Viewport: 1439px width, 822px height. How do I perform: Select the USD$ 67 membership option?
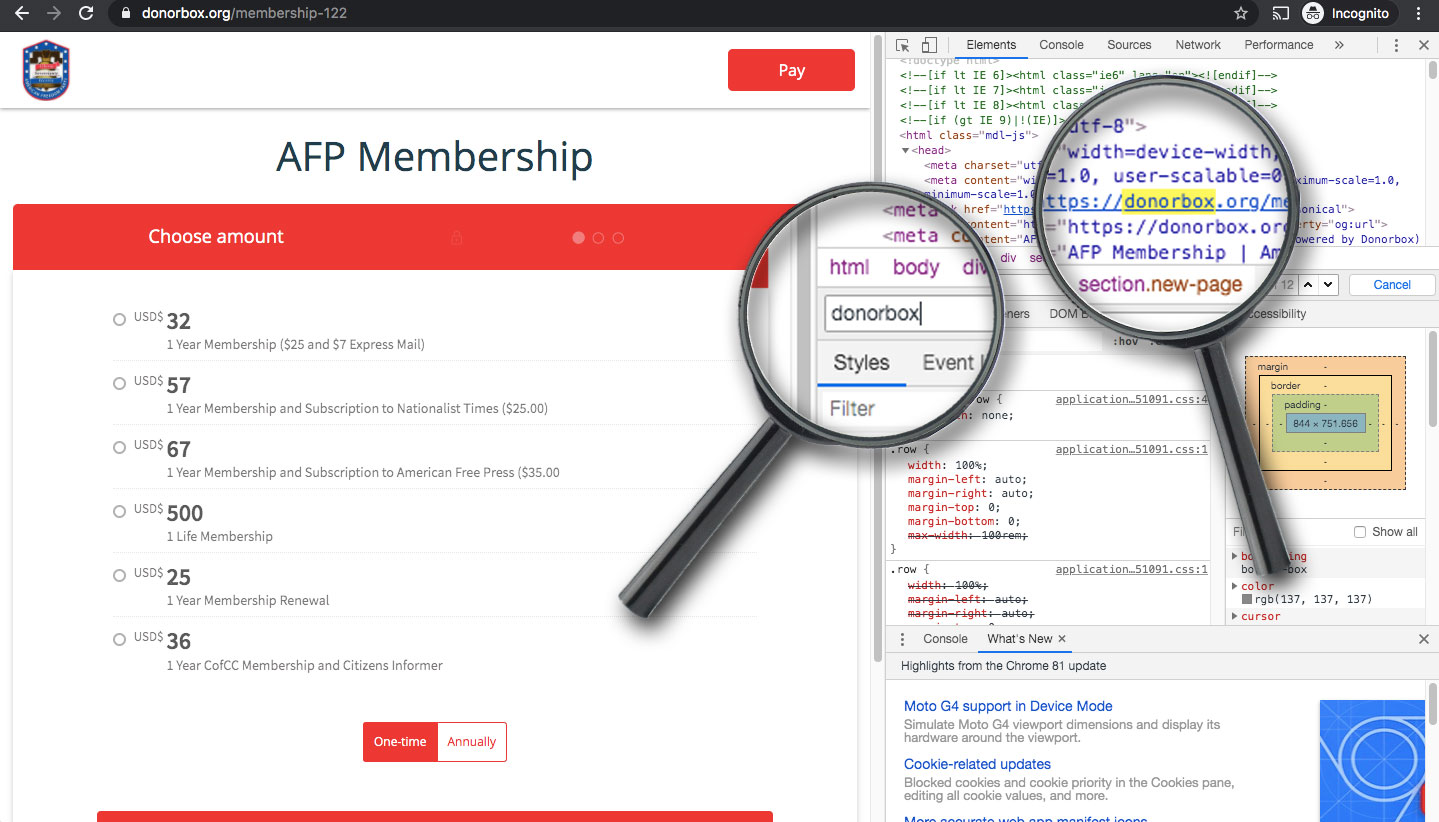point(119,447)
